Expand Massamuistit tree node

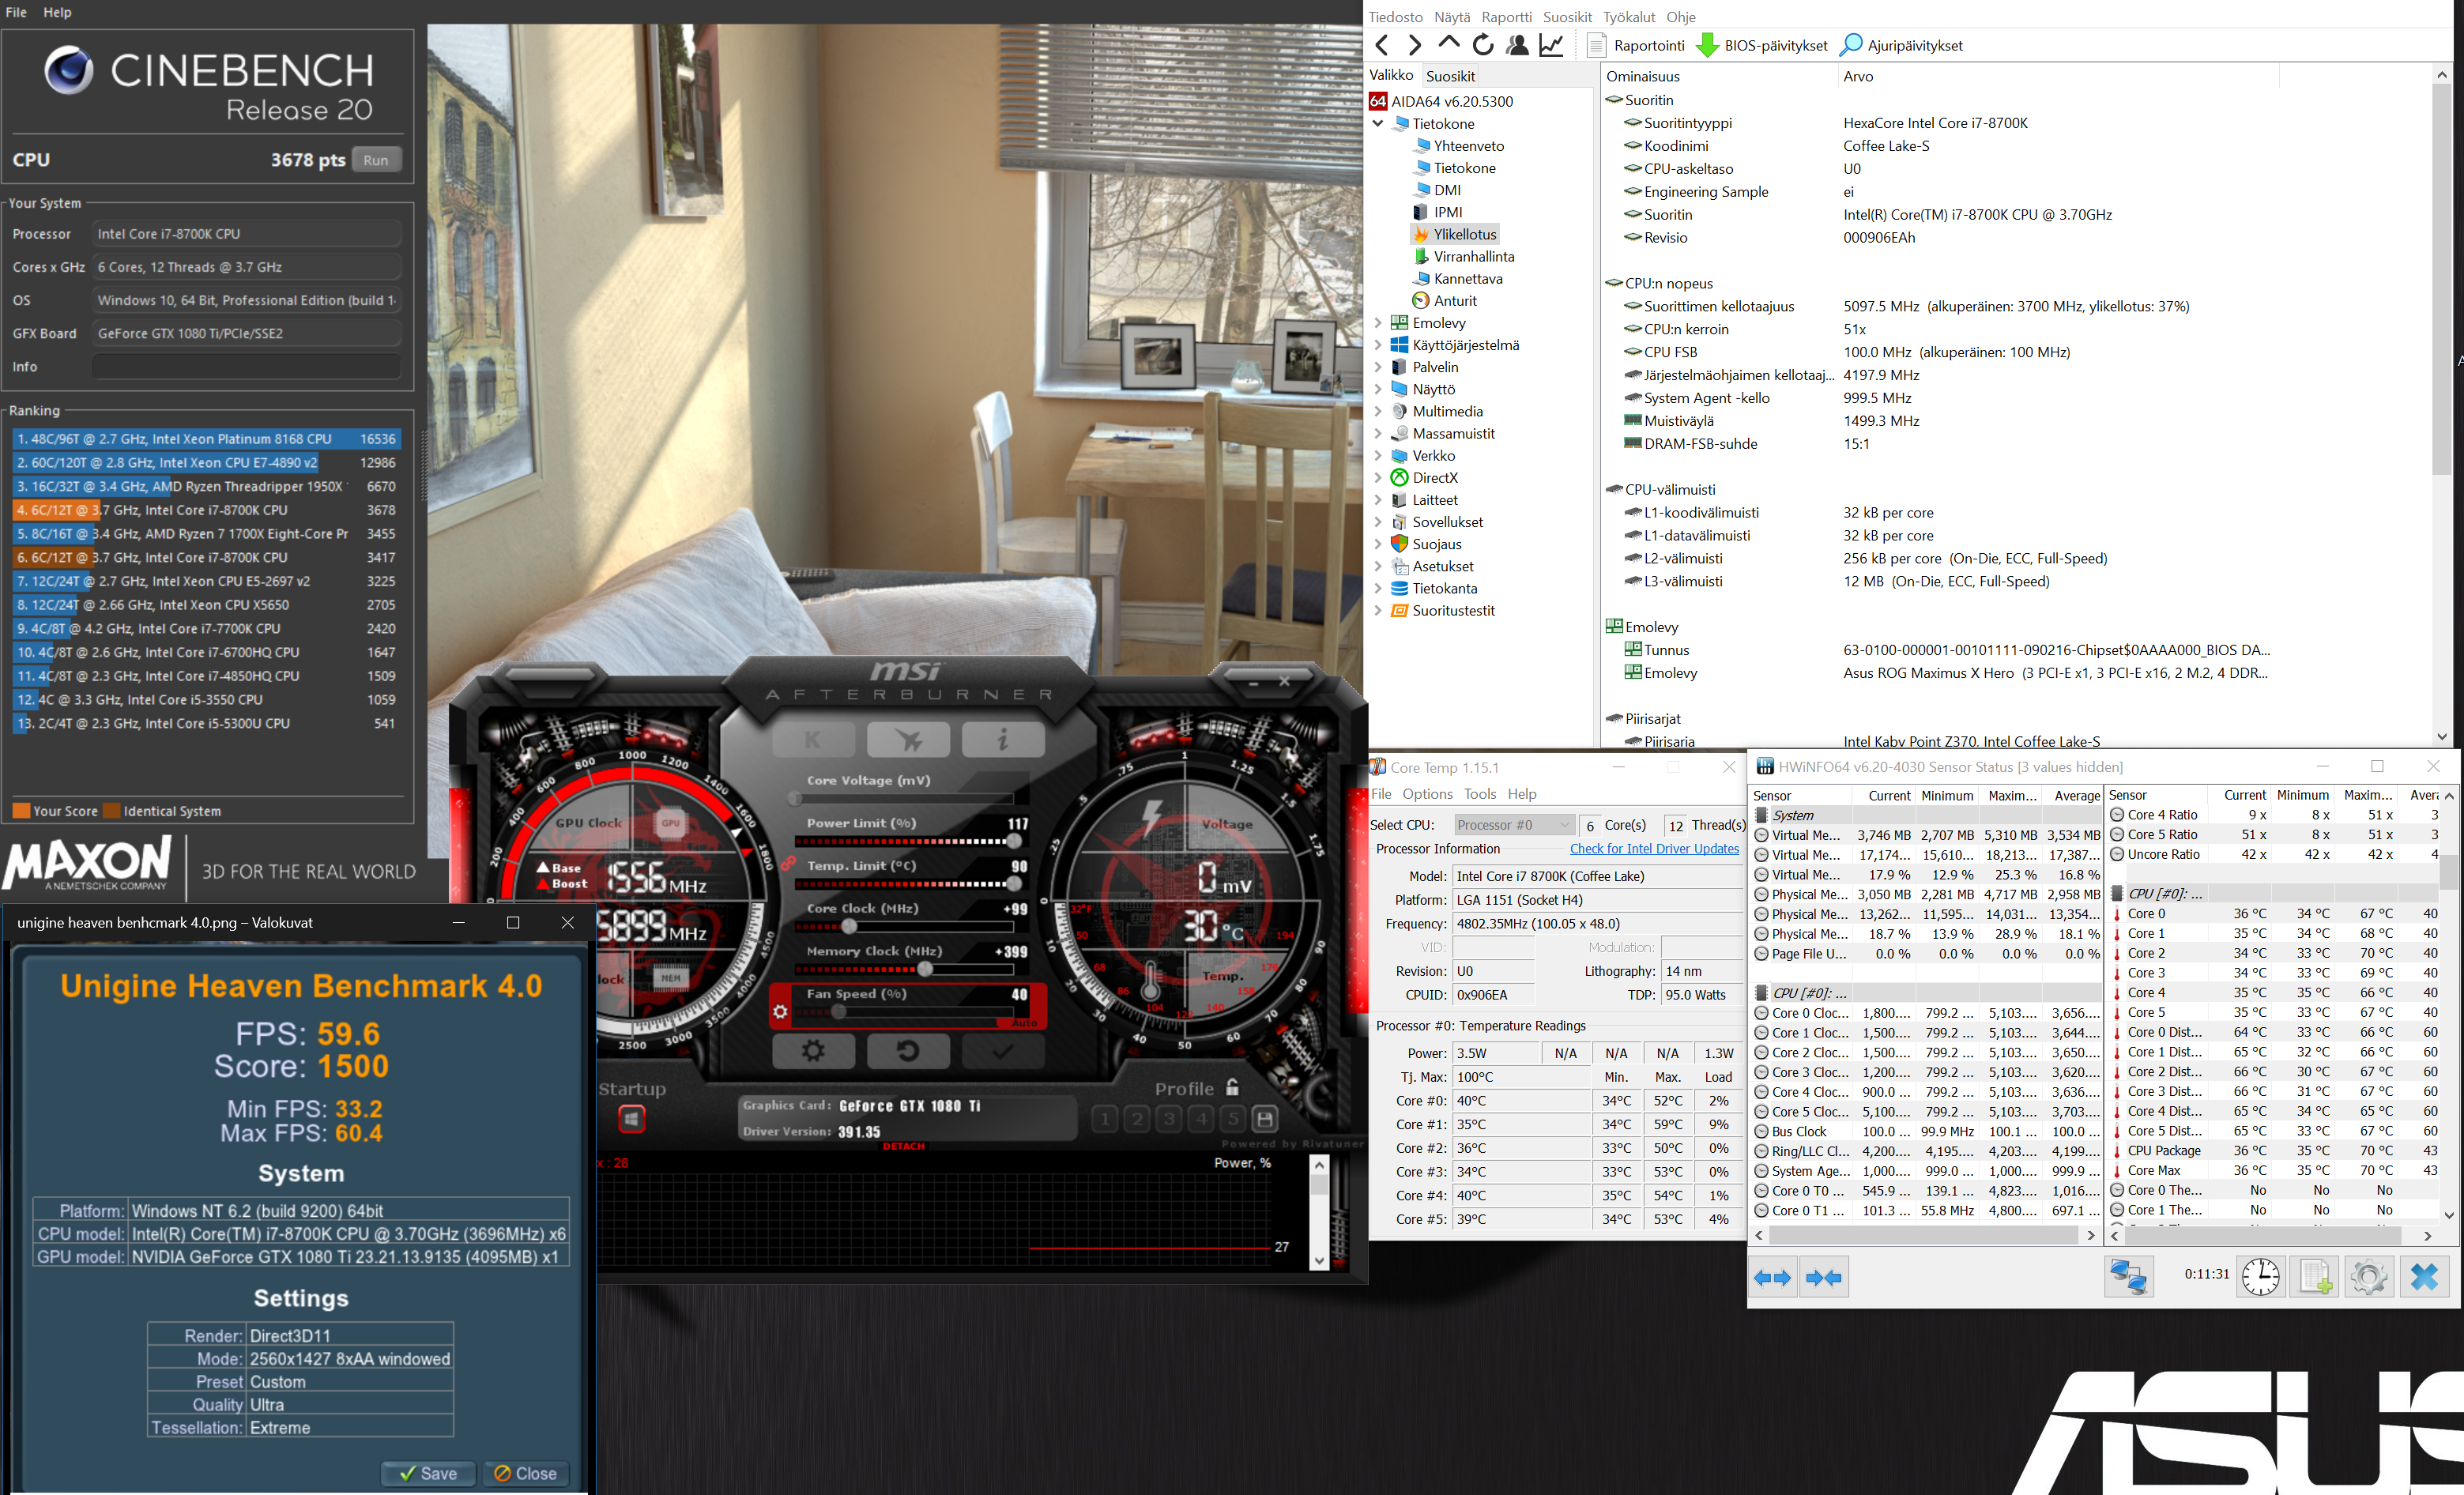(x=1378, y=433)
